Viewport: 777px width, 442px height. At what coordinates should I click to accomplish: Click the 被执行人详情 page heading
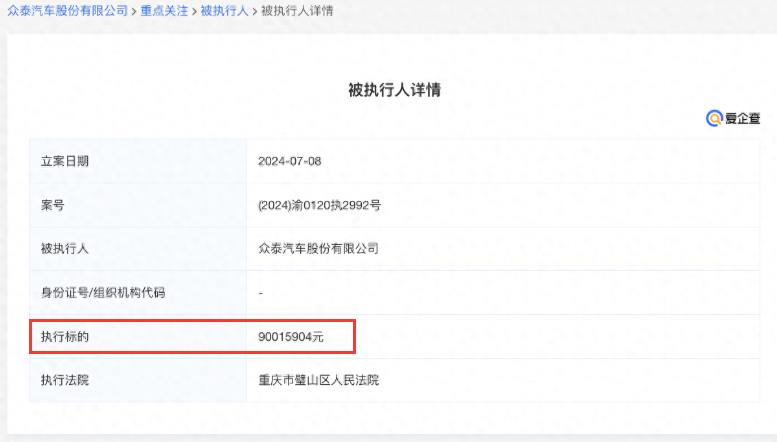click(x=394, y=89)
